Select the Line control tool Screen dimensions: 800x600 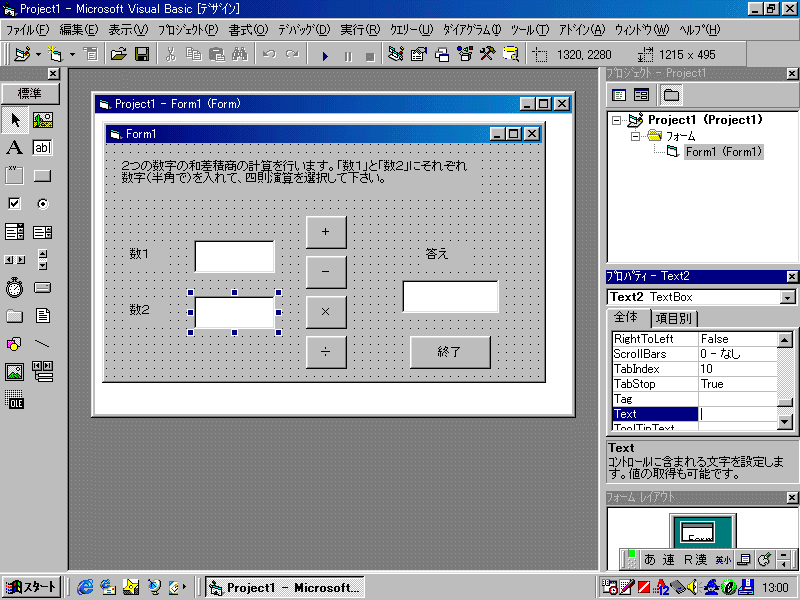pos(43,344)
